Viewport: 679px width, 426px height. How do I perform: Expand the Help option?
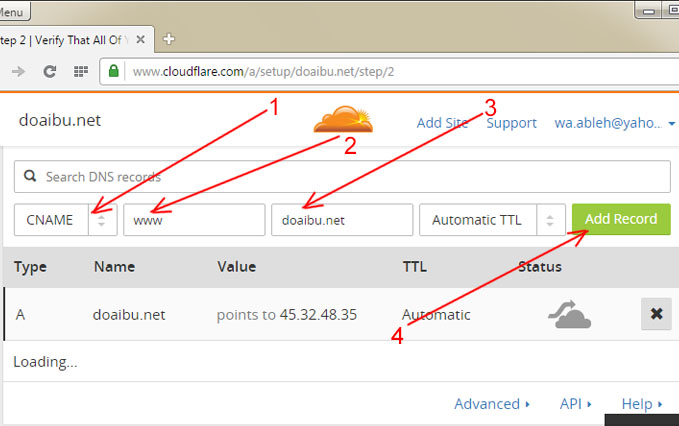642,404
